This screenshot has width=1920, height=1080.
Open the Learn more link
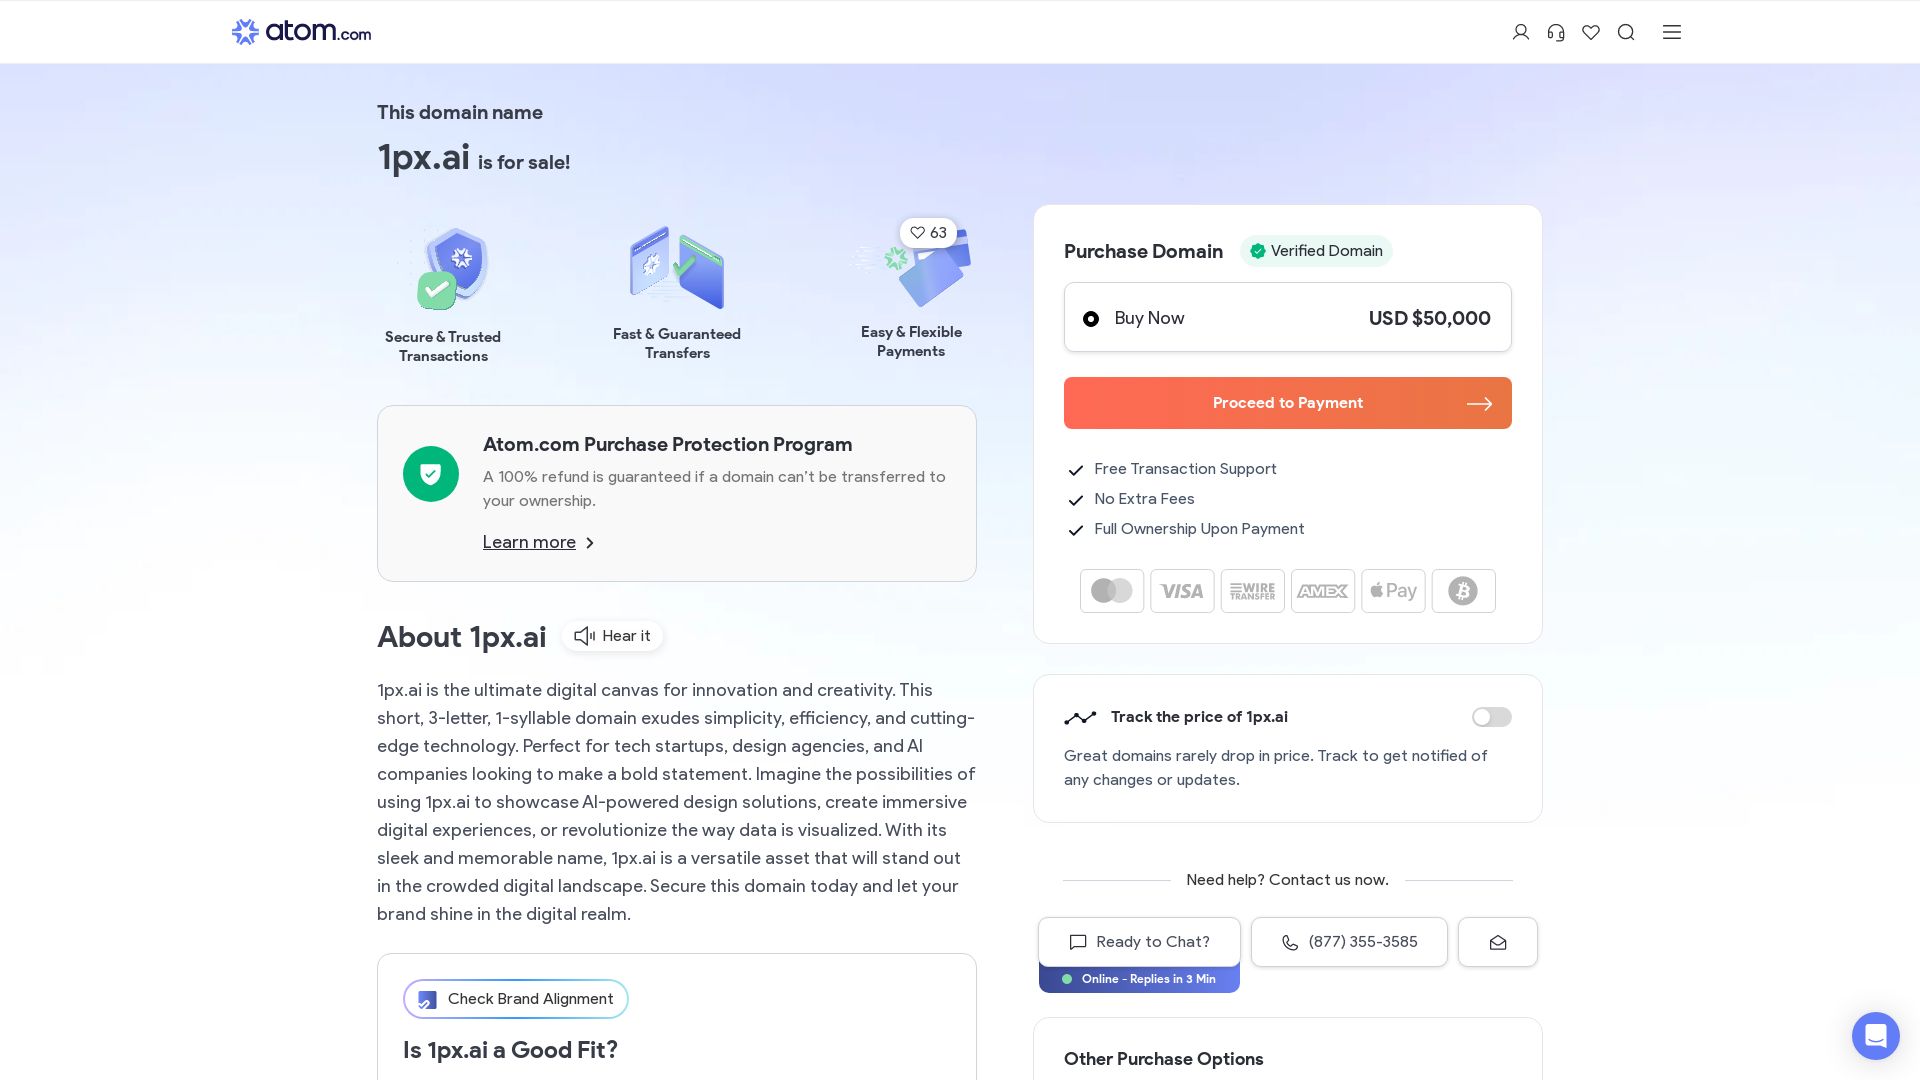click(x=529, y=542)
